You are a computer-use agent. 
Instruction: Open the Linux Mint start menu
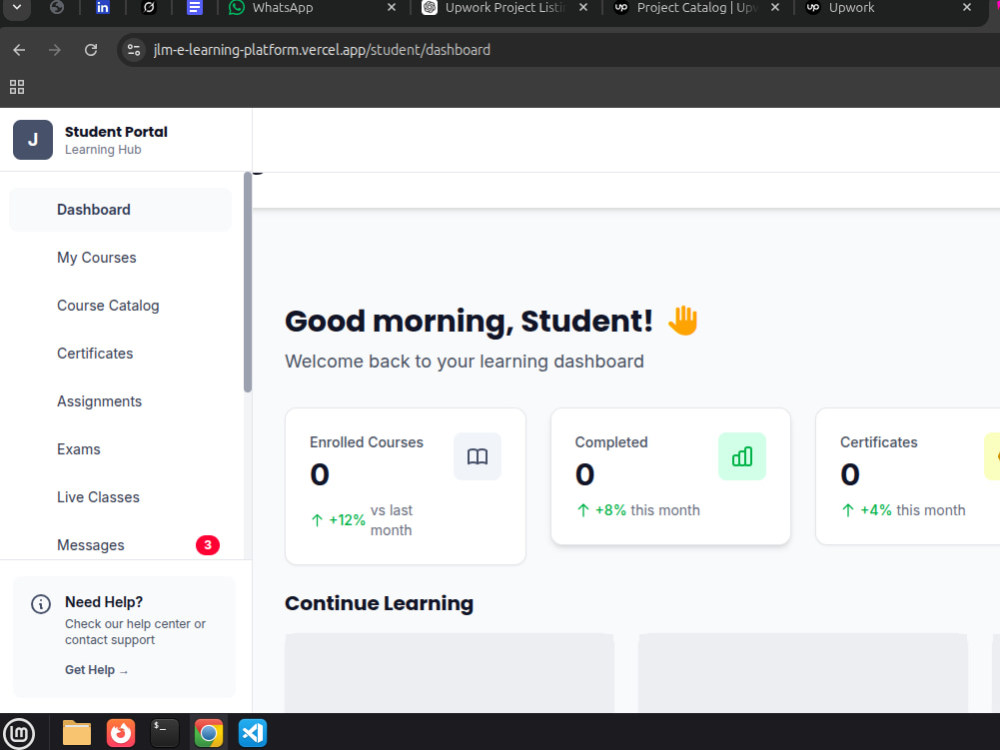click(19, 733)
